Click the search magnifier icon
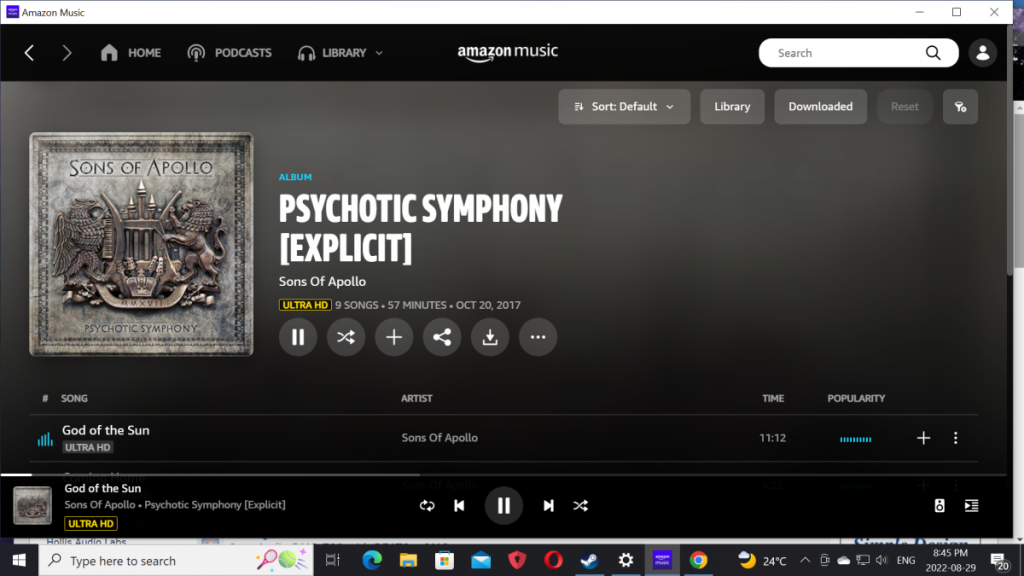Screen dimensions: 1024x576 point(933,53)
